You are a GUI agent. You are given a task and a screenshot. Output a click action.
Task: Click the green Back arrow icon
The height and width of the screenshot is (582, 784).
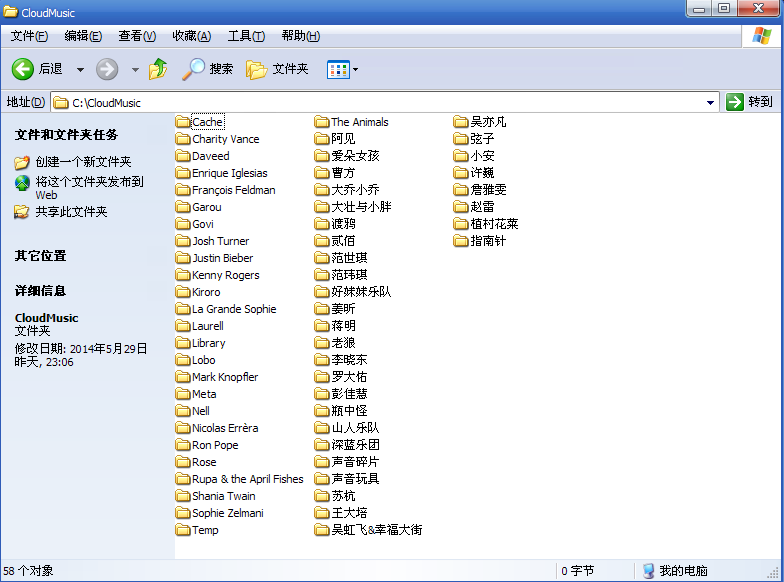coord(22,69)
